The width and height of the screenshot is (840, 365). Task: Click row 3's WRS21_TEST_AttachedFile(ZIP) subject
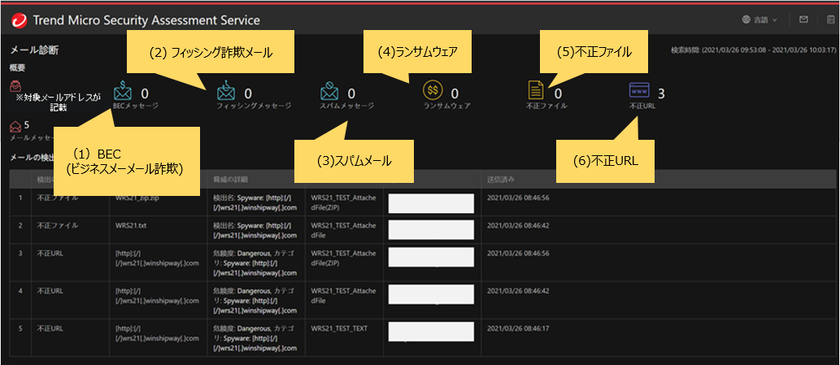click(343, 258)
